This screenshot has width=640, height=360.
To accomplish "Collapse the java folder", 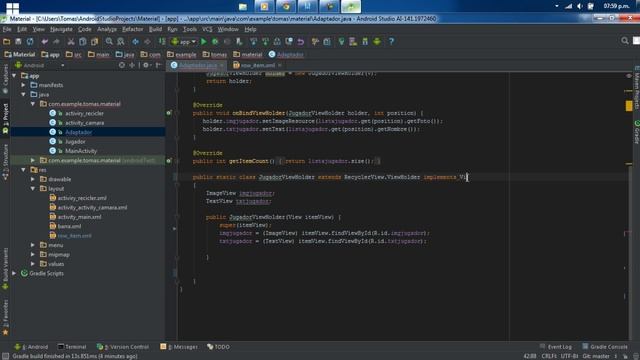I will [24, 95].
